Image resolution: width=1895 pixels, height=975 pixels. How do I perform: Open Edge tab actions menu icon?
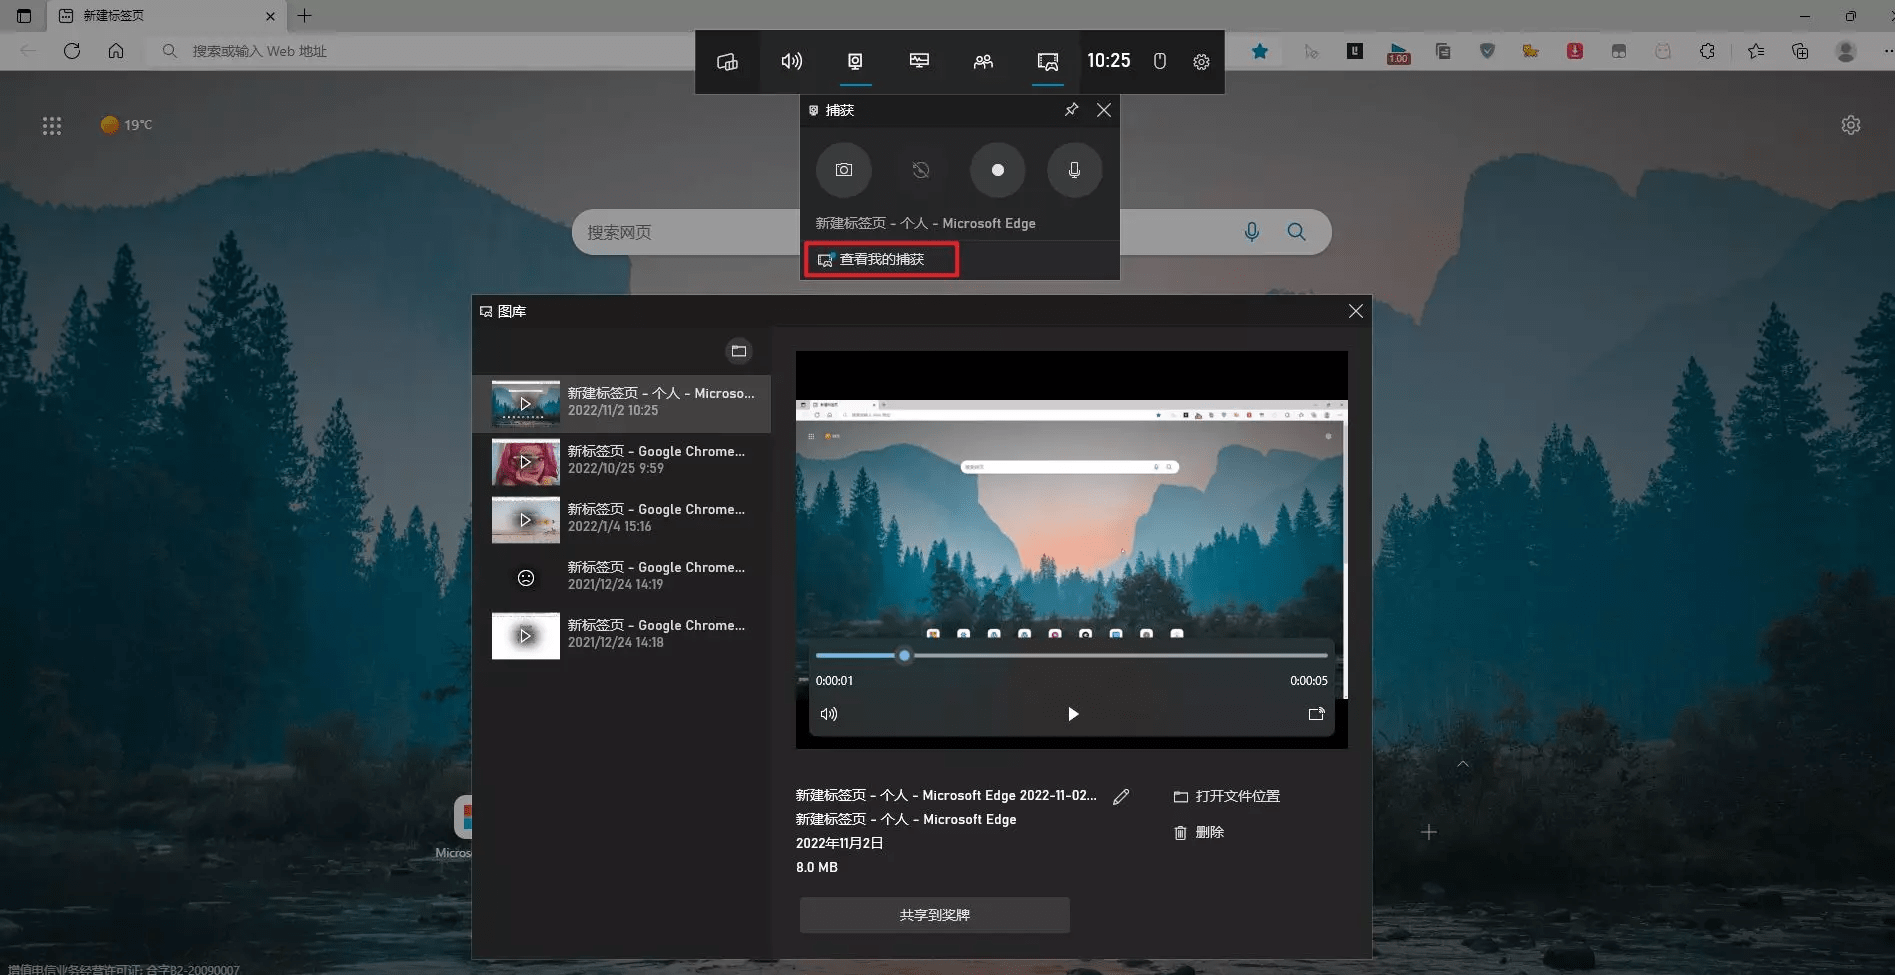[24, 16]
